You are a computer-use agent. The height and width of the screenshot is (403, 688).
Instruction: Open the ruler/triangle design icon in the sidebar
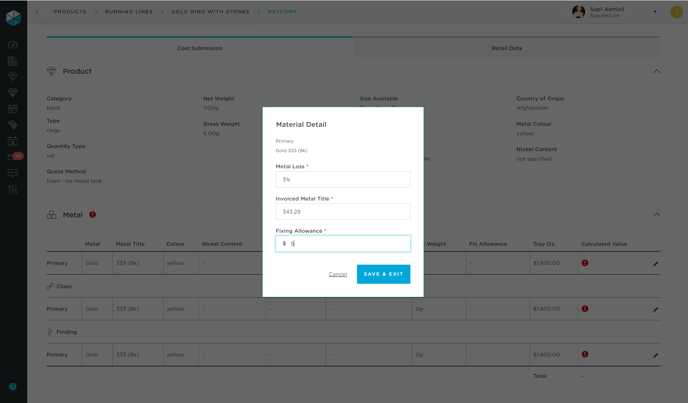13,61
